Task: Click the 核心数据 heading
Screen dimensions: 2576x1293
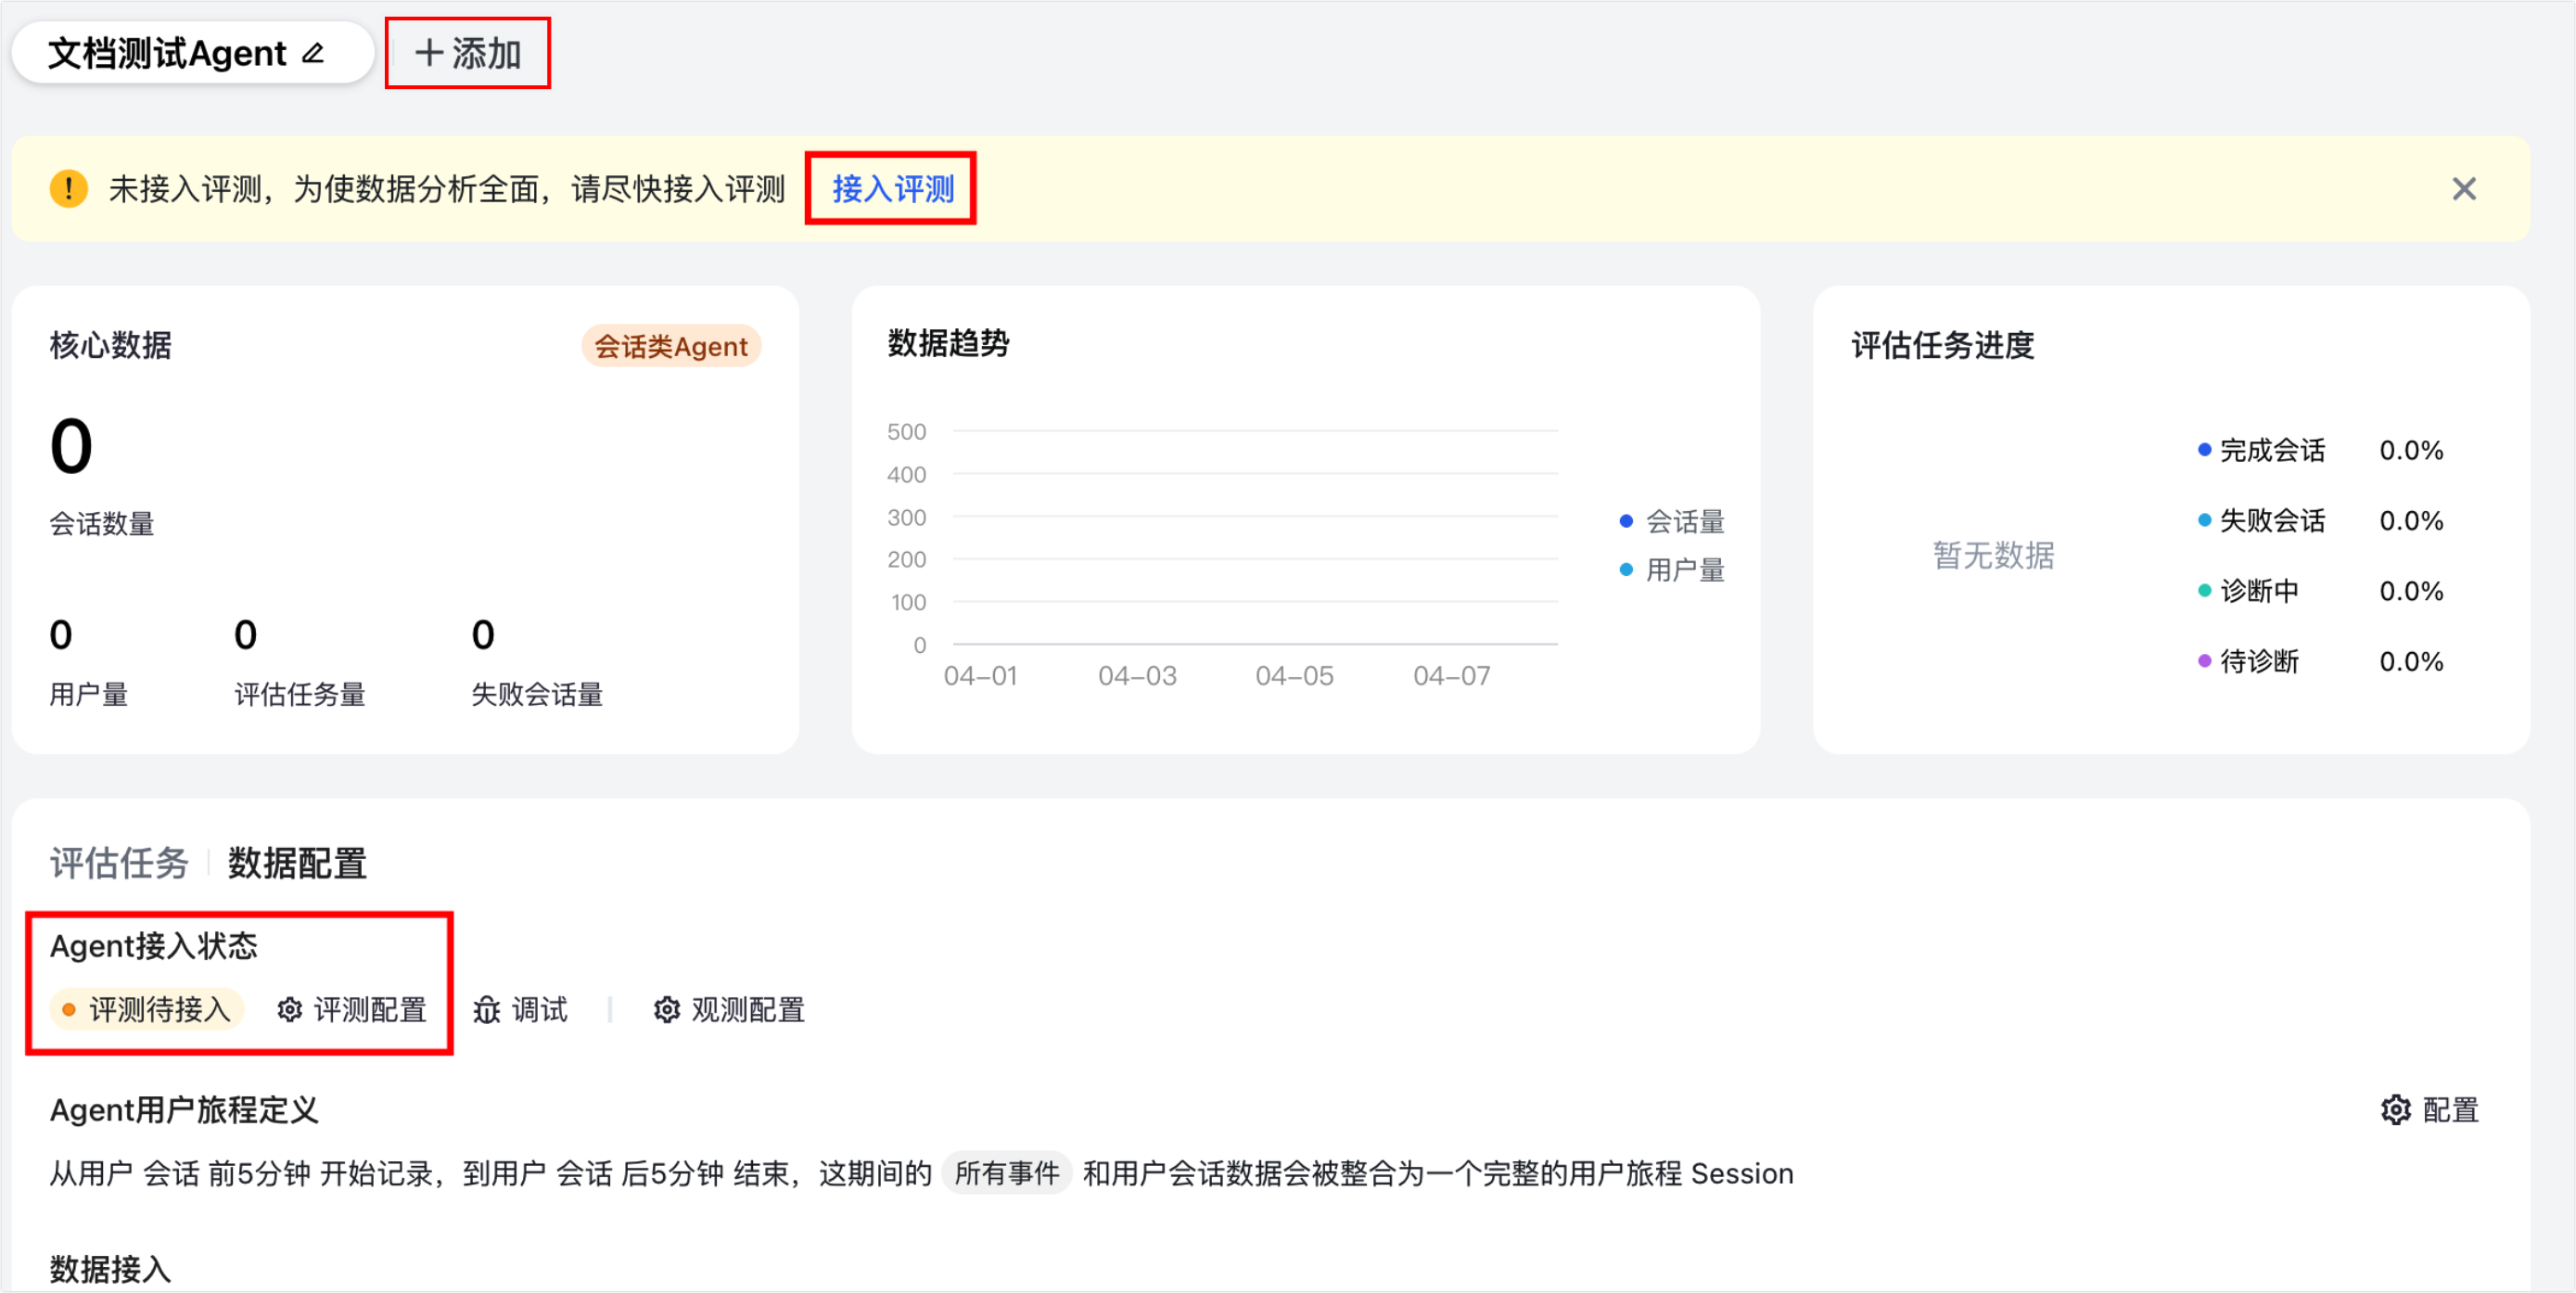Action: point(110,345)
